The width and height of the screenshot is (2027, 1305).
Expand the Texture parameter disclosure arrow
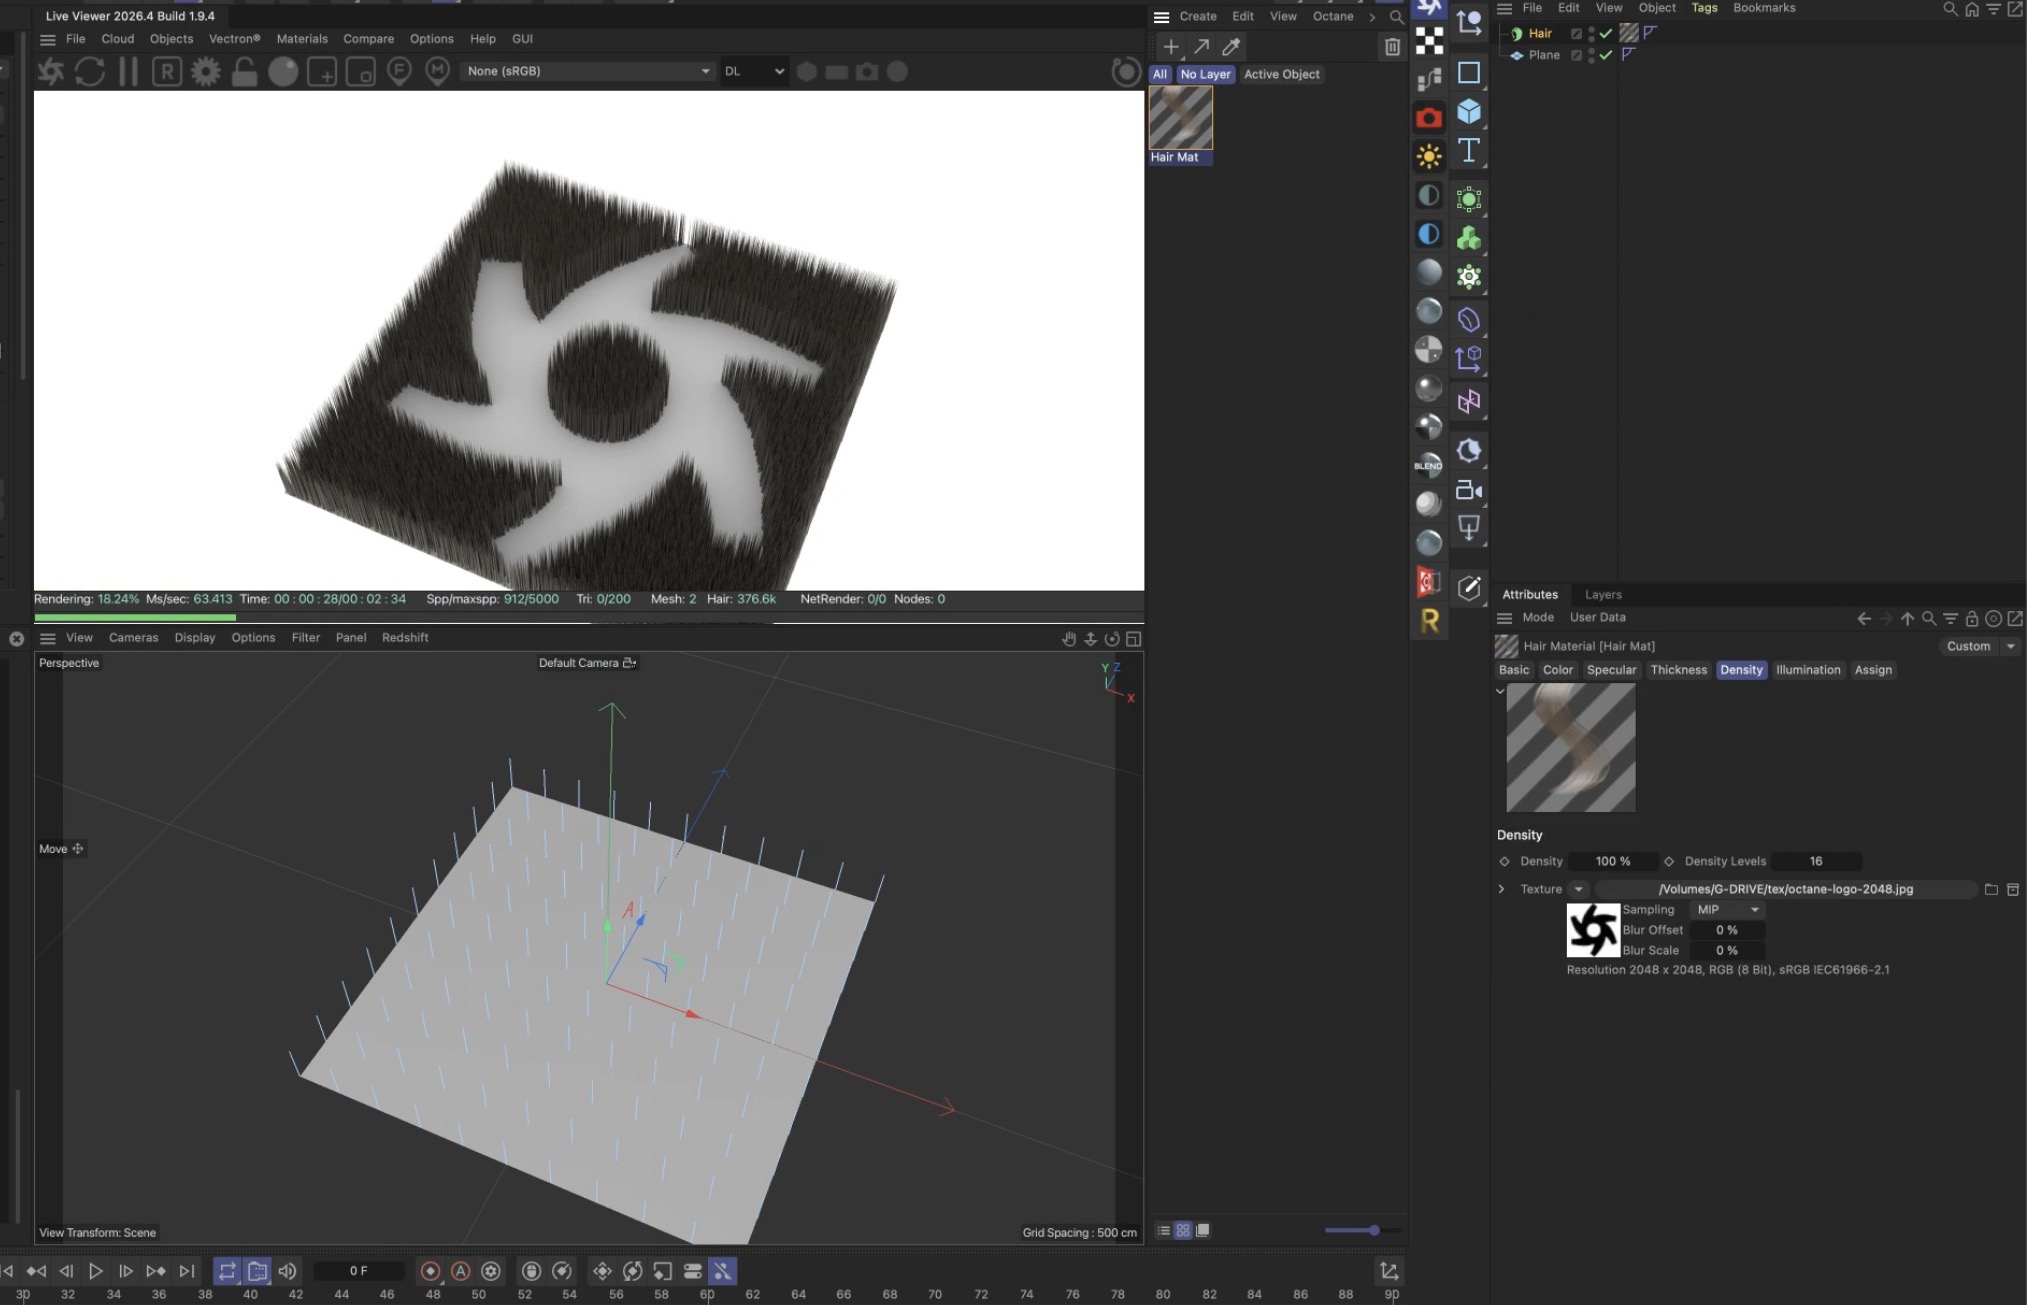1501,889
